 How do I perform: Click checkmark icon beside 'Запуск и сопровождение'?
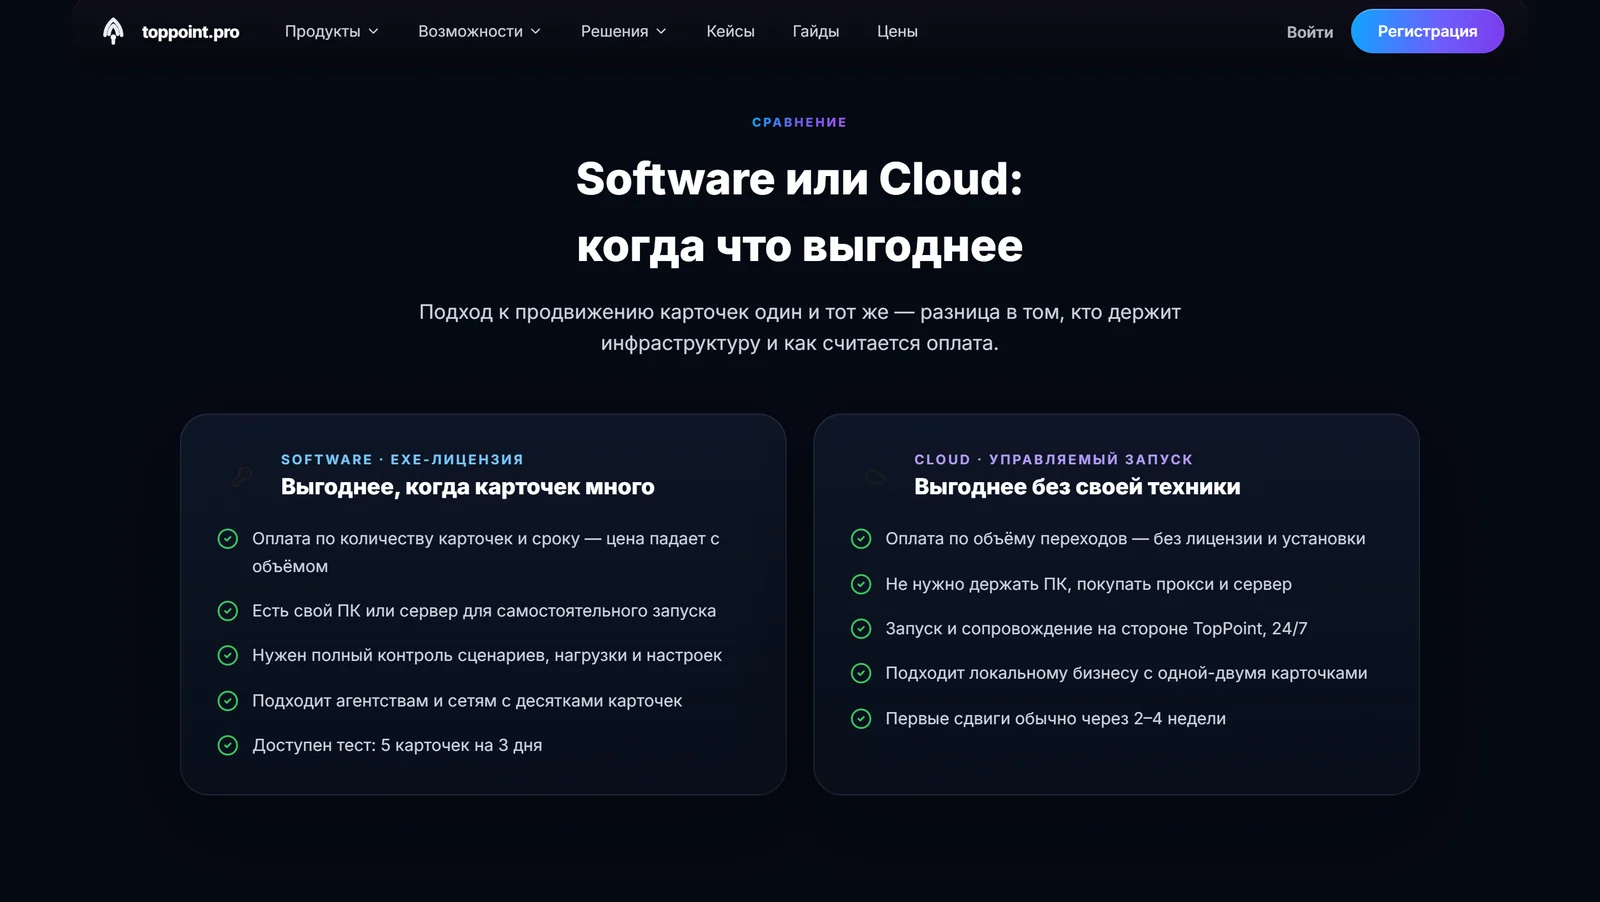tap(861, 629)
